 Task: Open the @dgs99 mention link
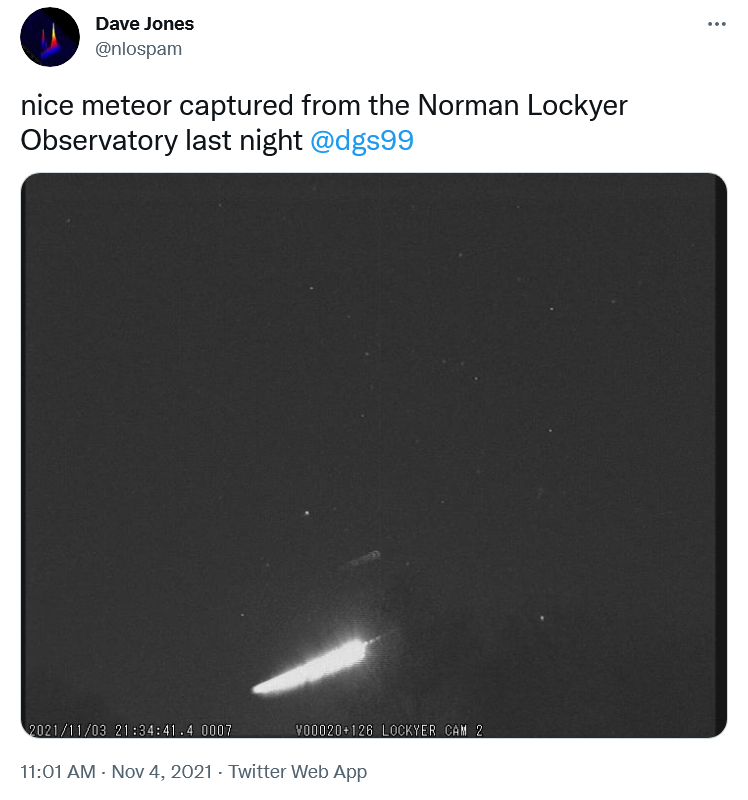[x=362, y=141]
